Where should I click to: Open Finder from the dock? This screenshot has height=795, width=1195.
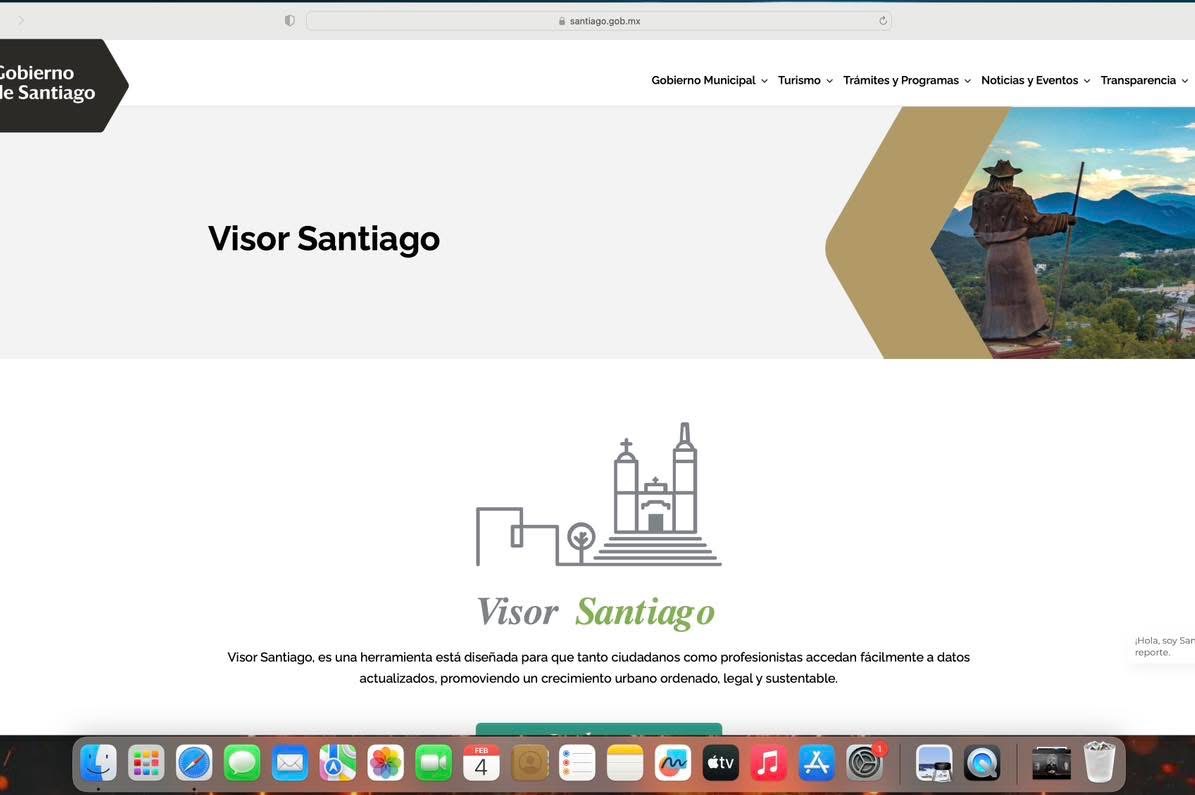click(98, 763)
